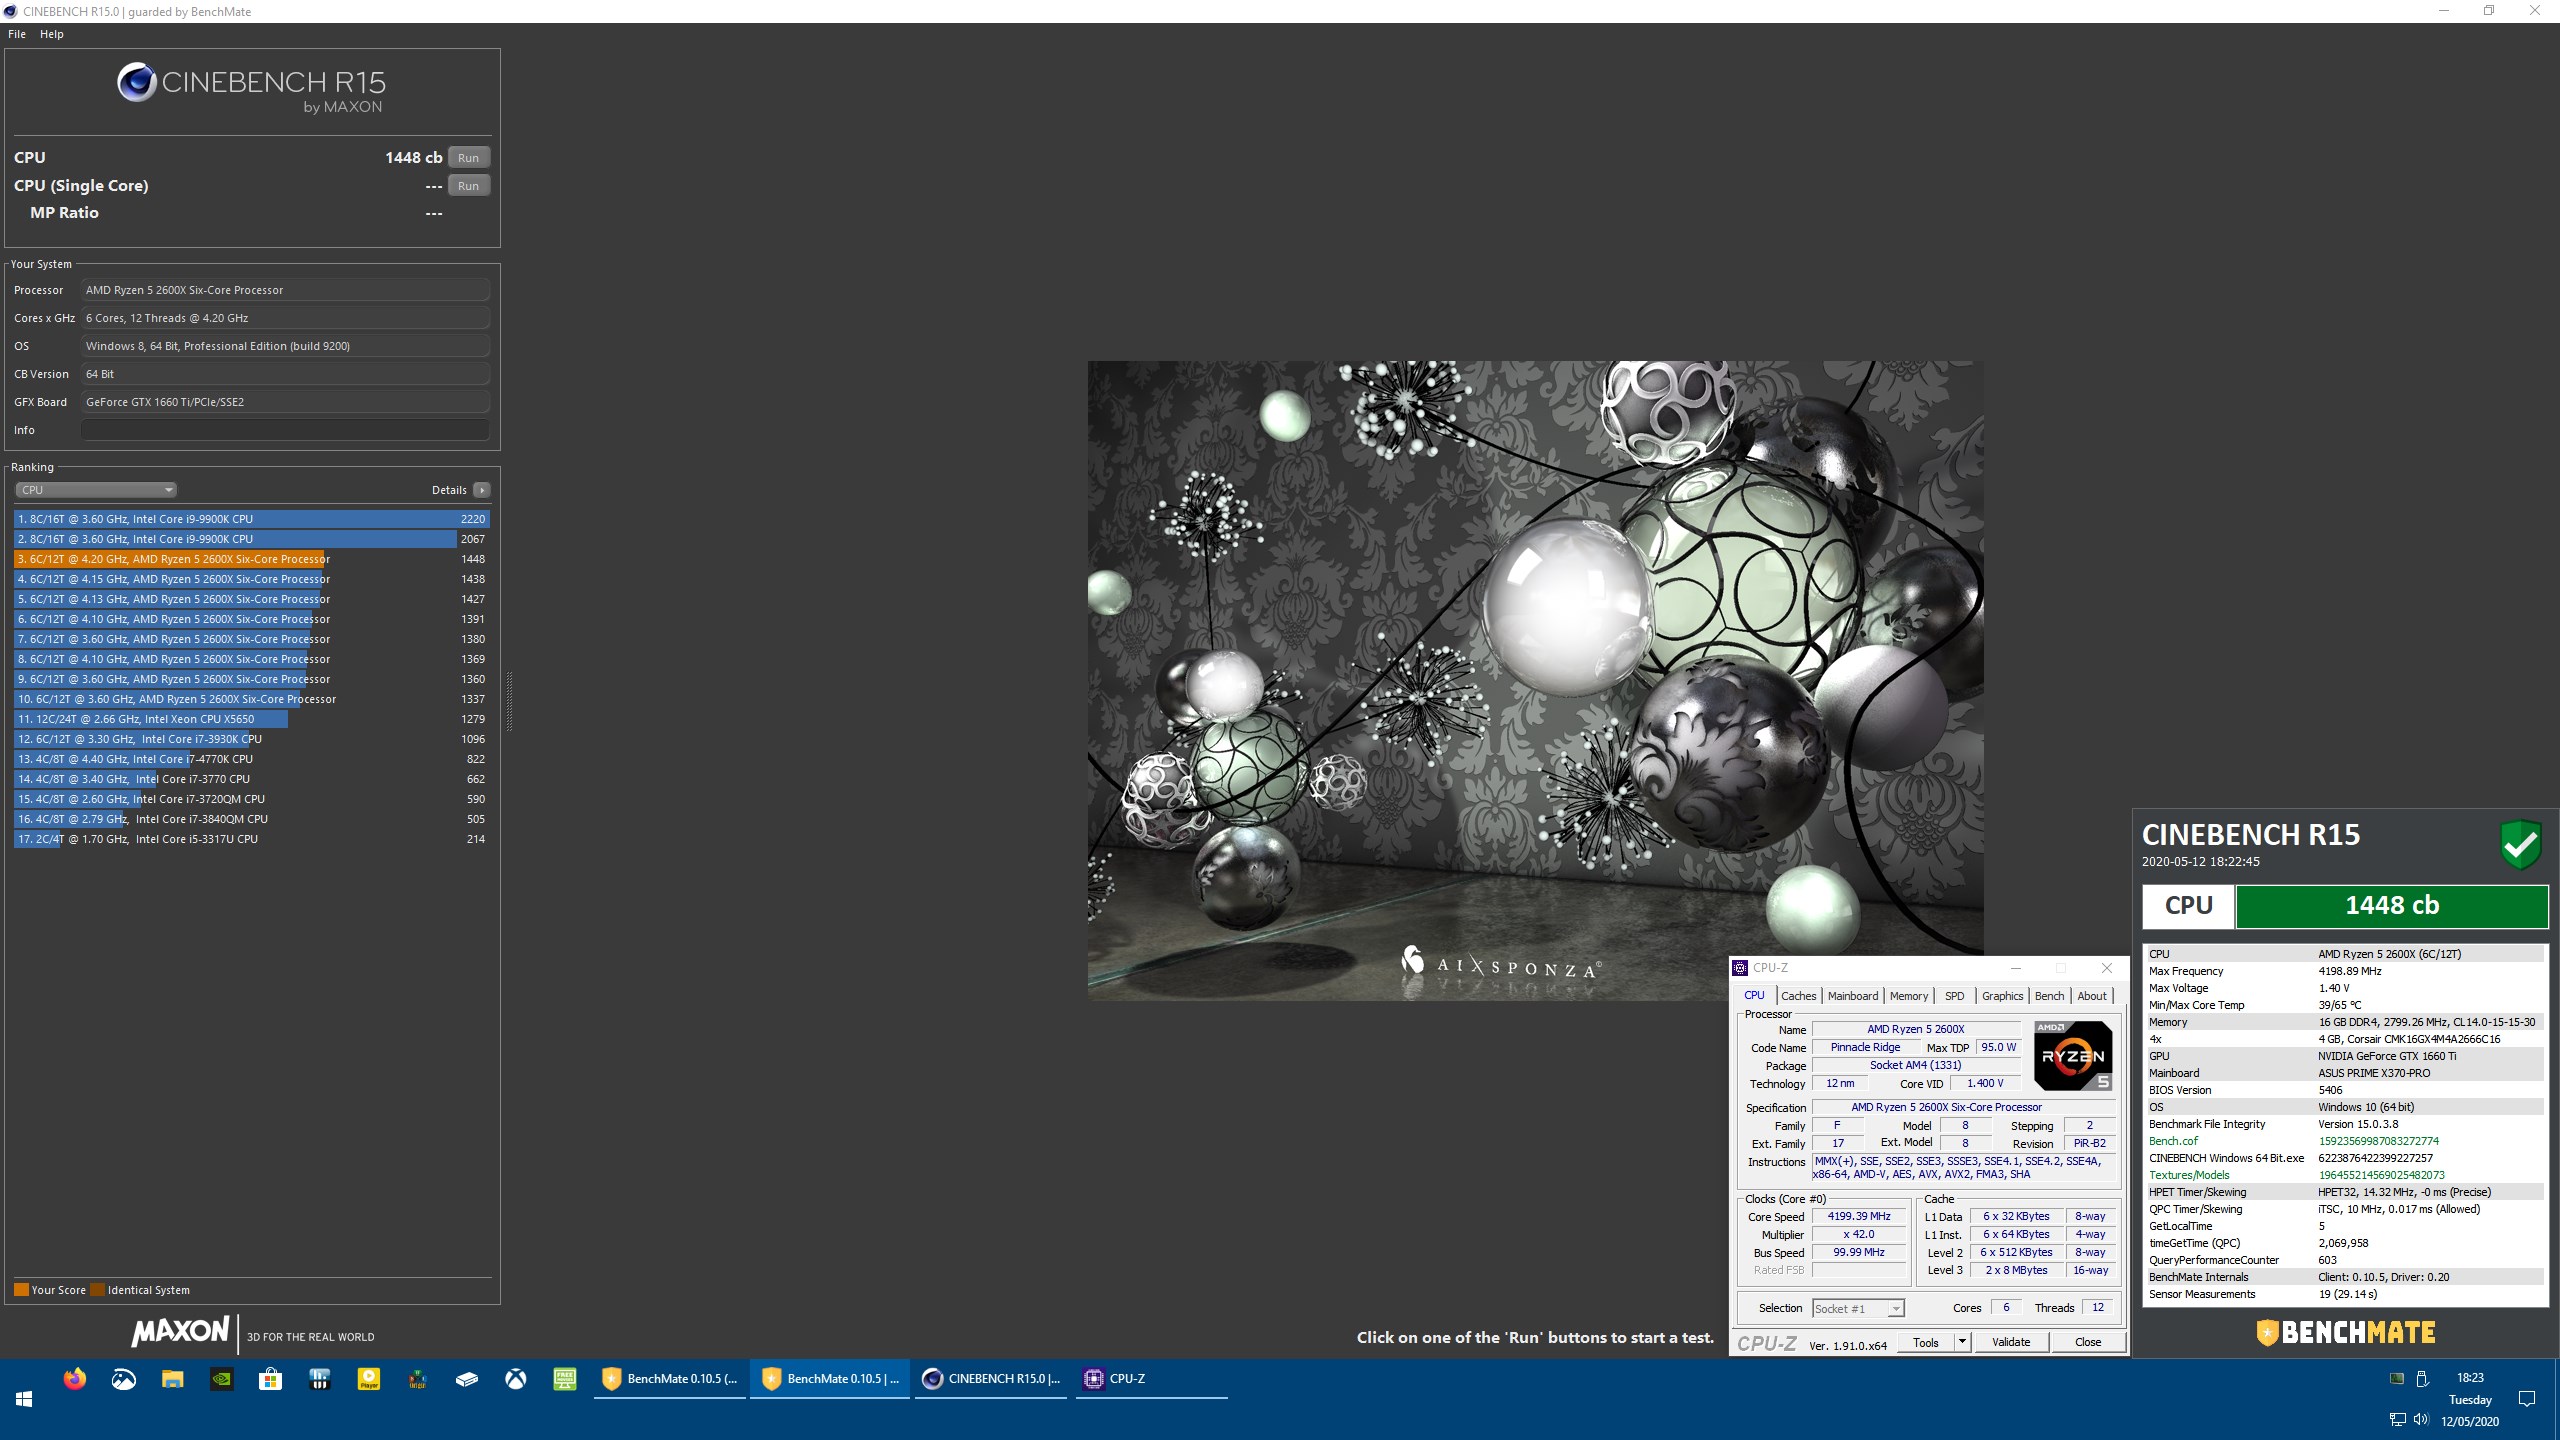Open the white drive icon in taskbar
Screen dimensions: 2560x1440
pyautogui.click(x=467, y=1379)
